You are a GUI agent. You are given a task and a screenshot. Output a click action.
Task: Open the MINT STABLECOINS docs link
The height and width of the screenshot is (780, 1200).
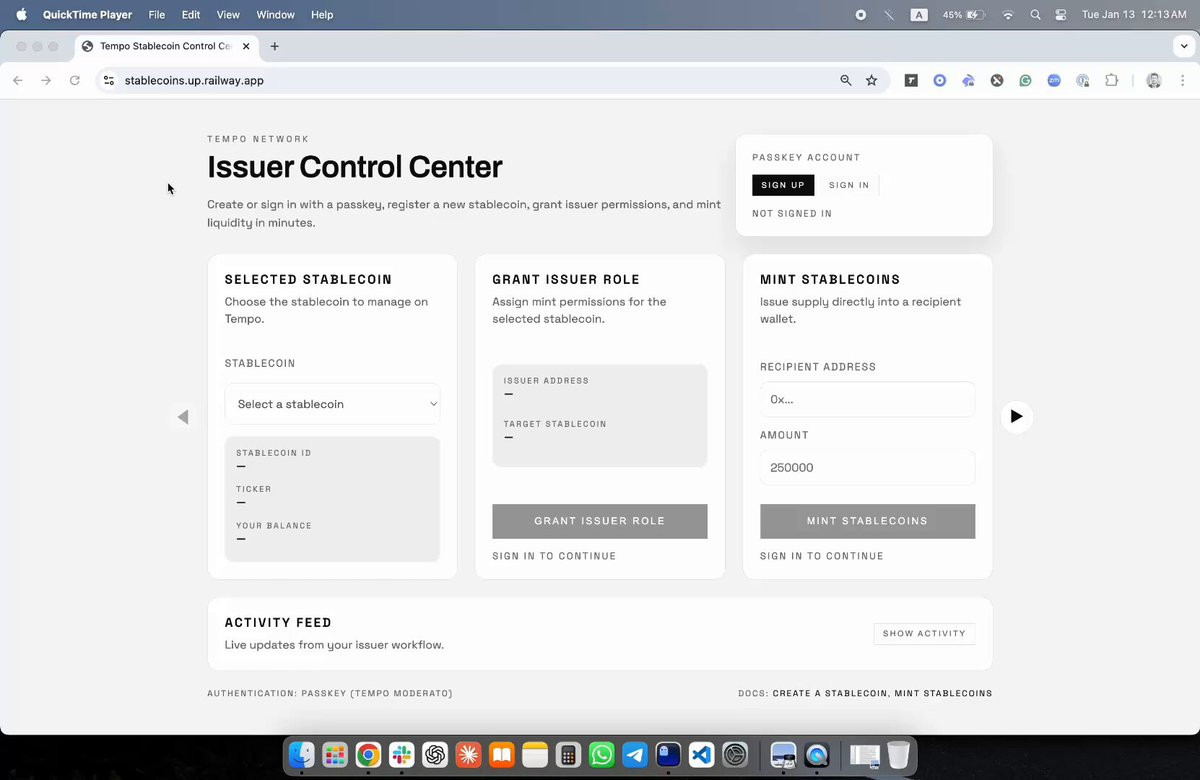click(x=943, y=693)
